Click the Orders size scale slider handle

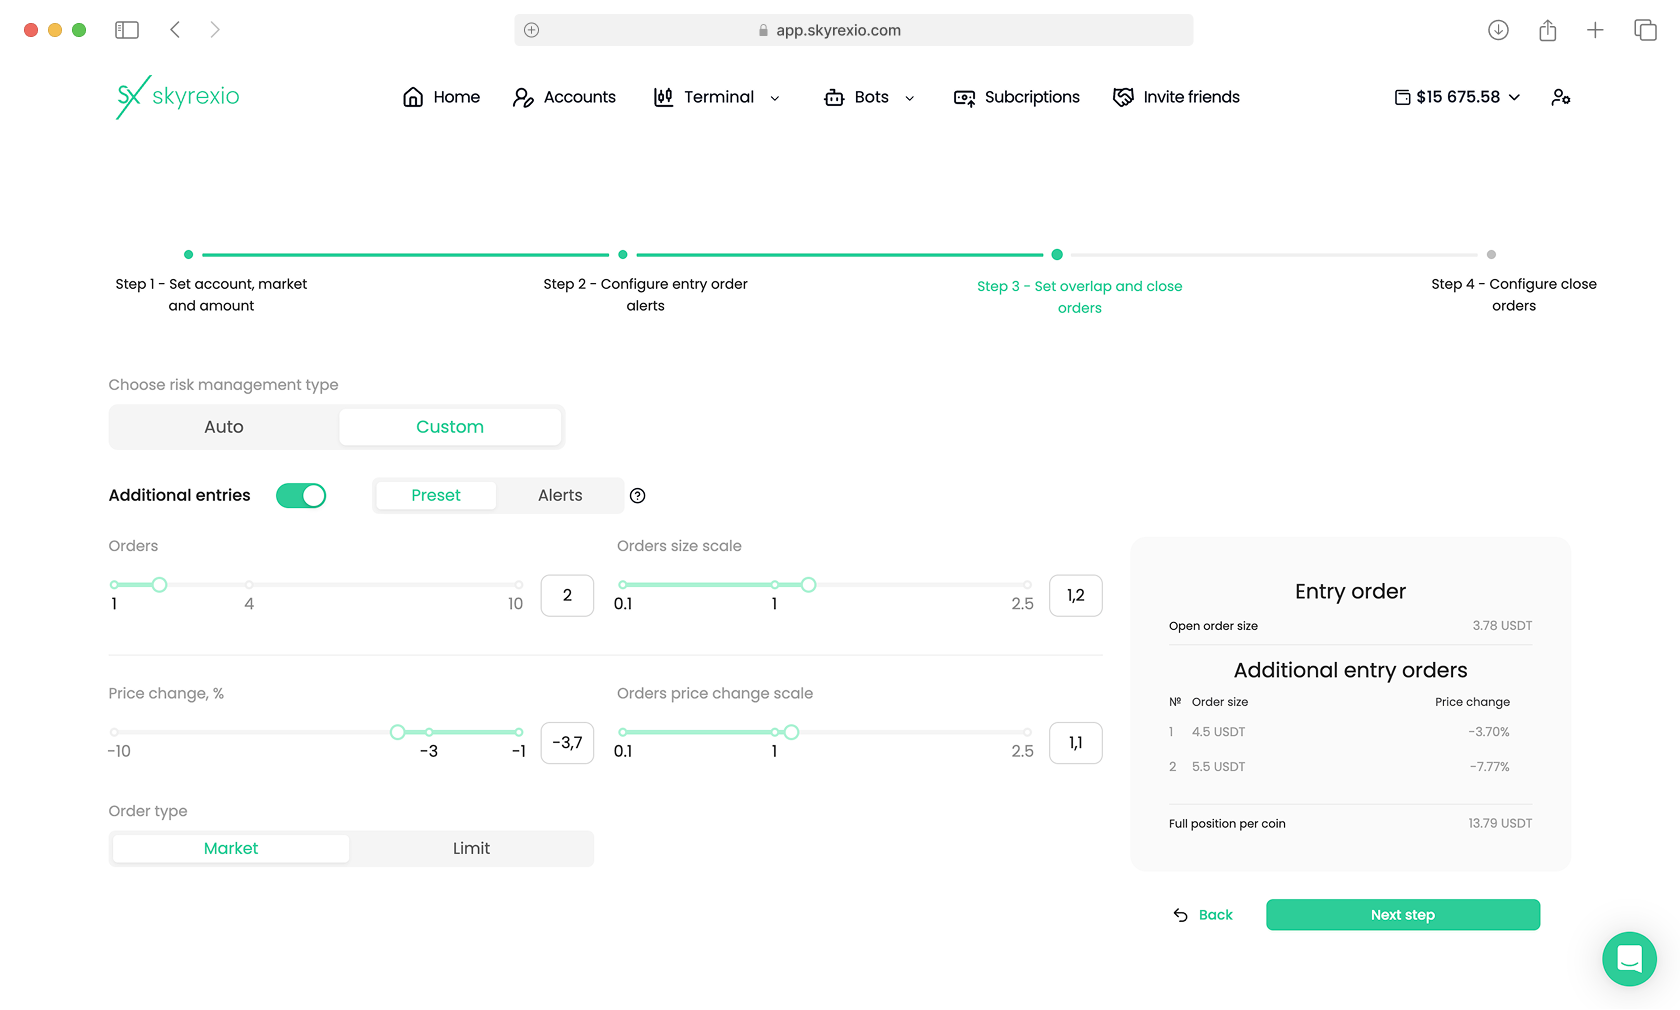point(808,585)
